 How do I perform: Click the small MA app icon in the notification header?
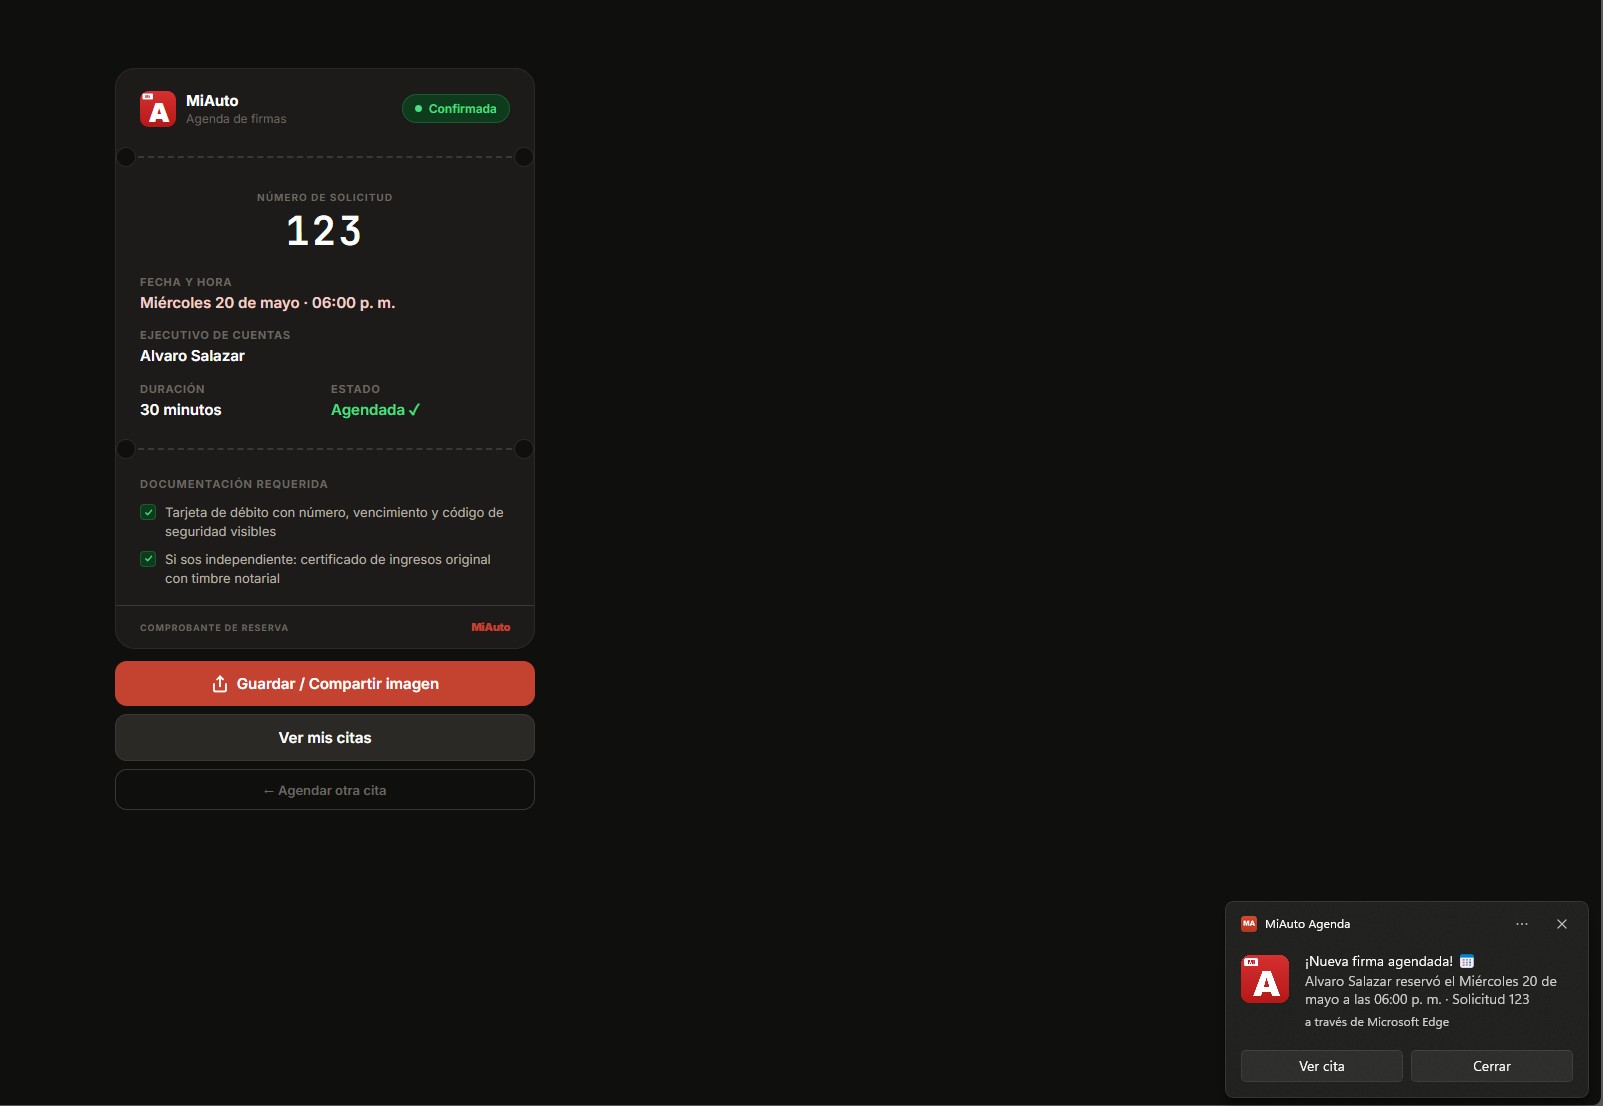pos(1249,924)
